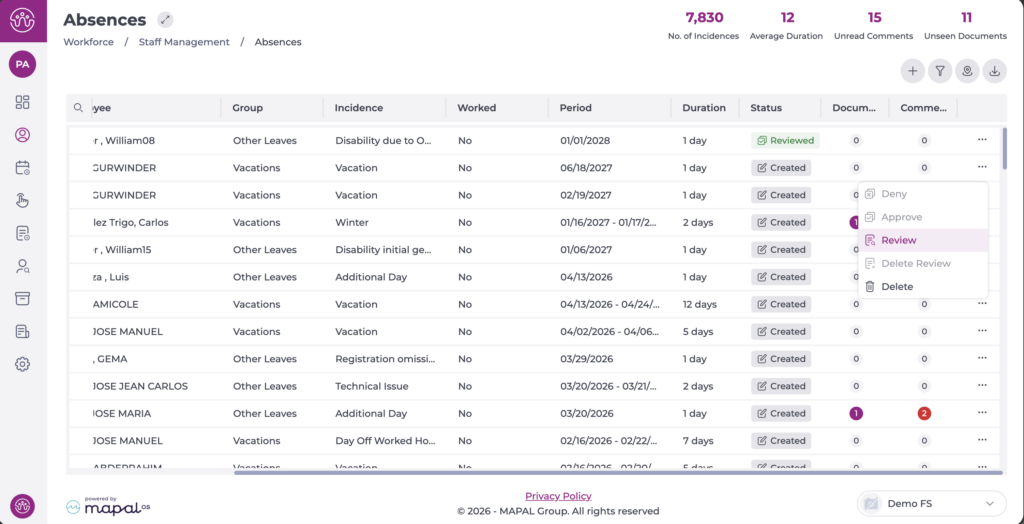Click the expand icon beside Absences title

click(165, 20)
